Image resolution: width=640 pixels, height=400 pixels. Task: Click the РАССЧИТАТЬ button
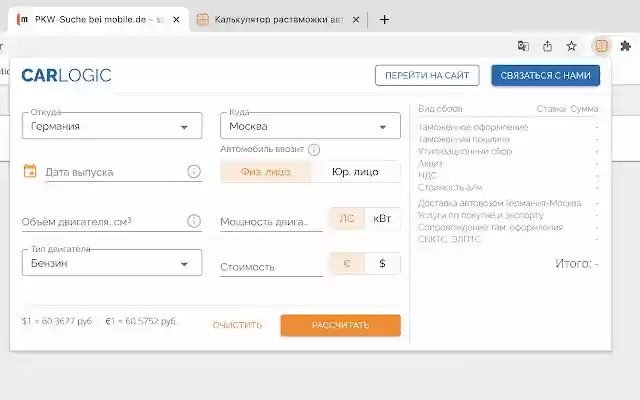point(340,325)
